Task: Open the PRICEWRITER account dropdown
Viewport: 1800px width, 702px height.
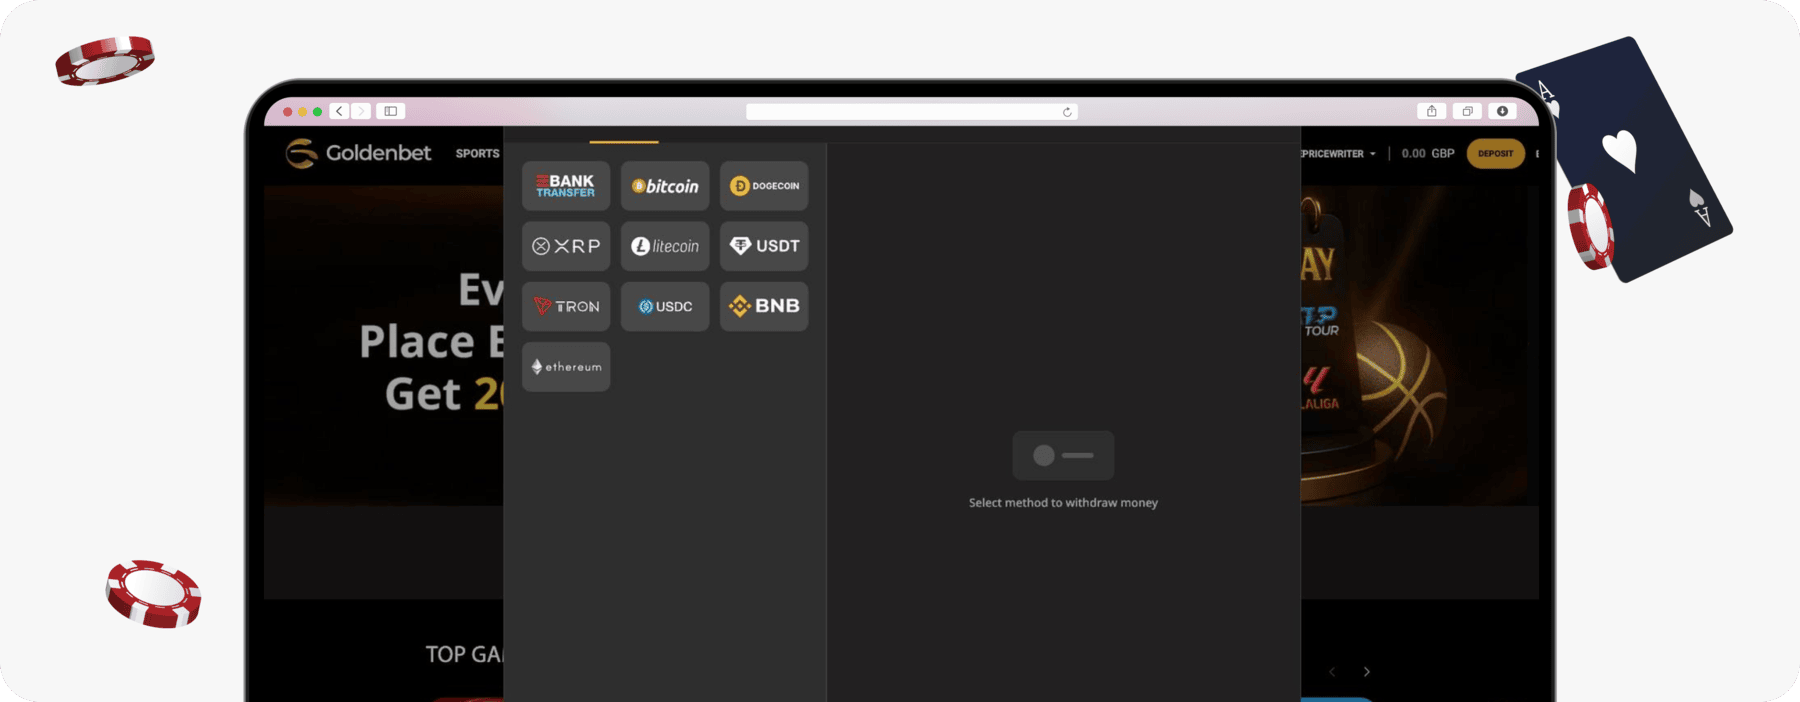Action: (x=1339, y=154)
